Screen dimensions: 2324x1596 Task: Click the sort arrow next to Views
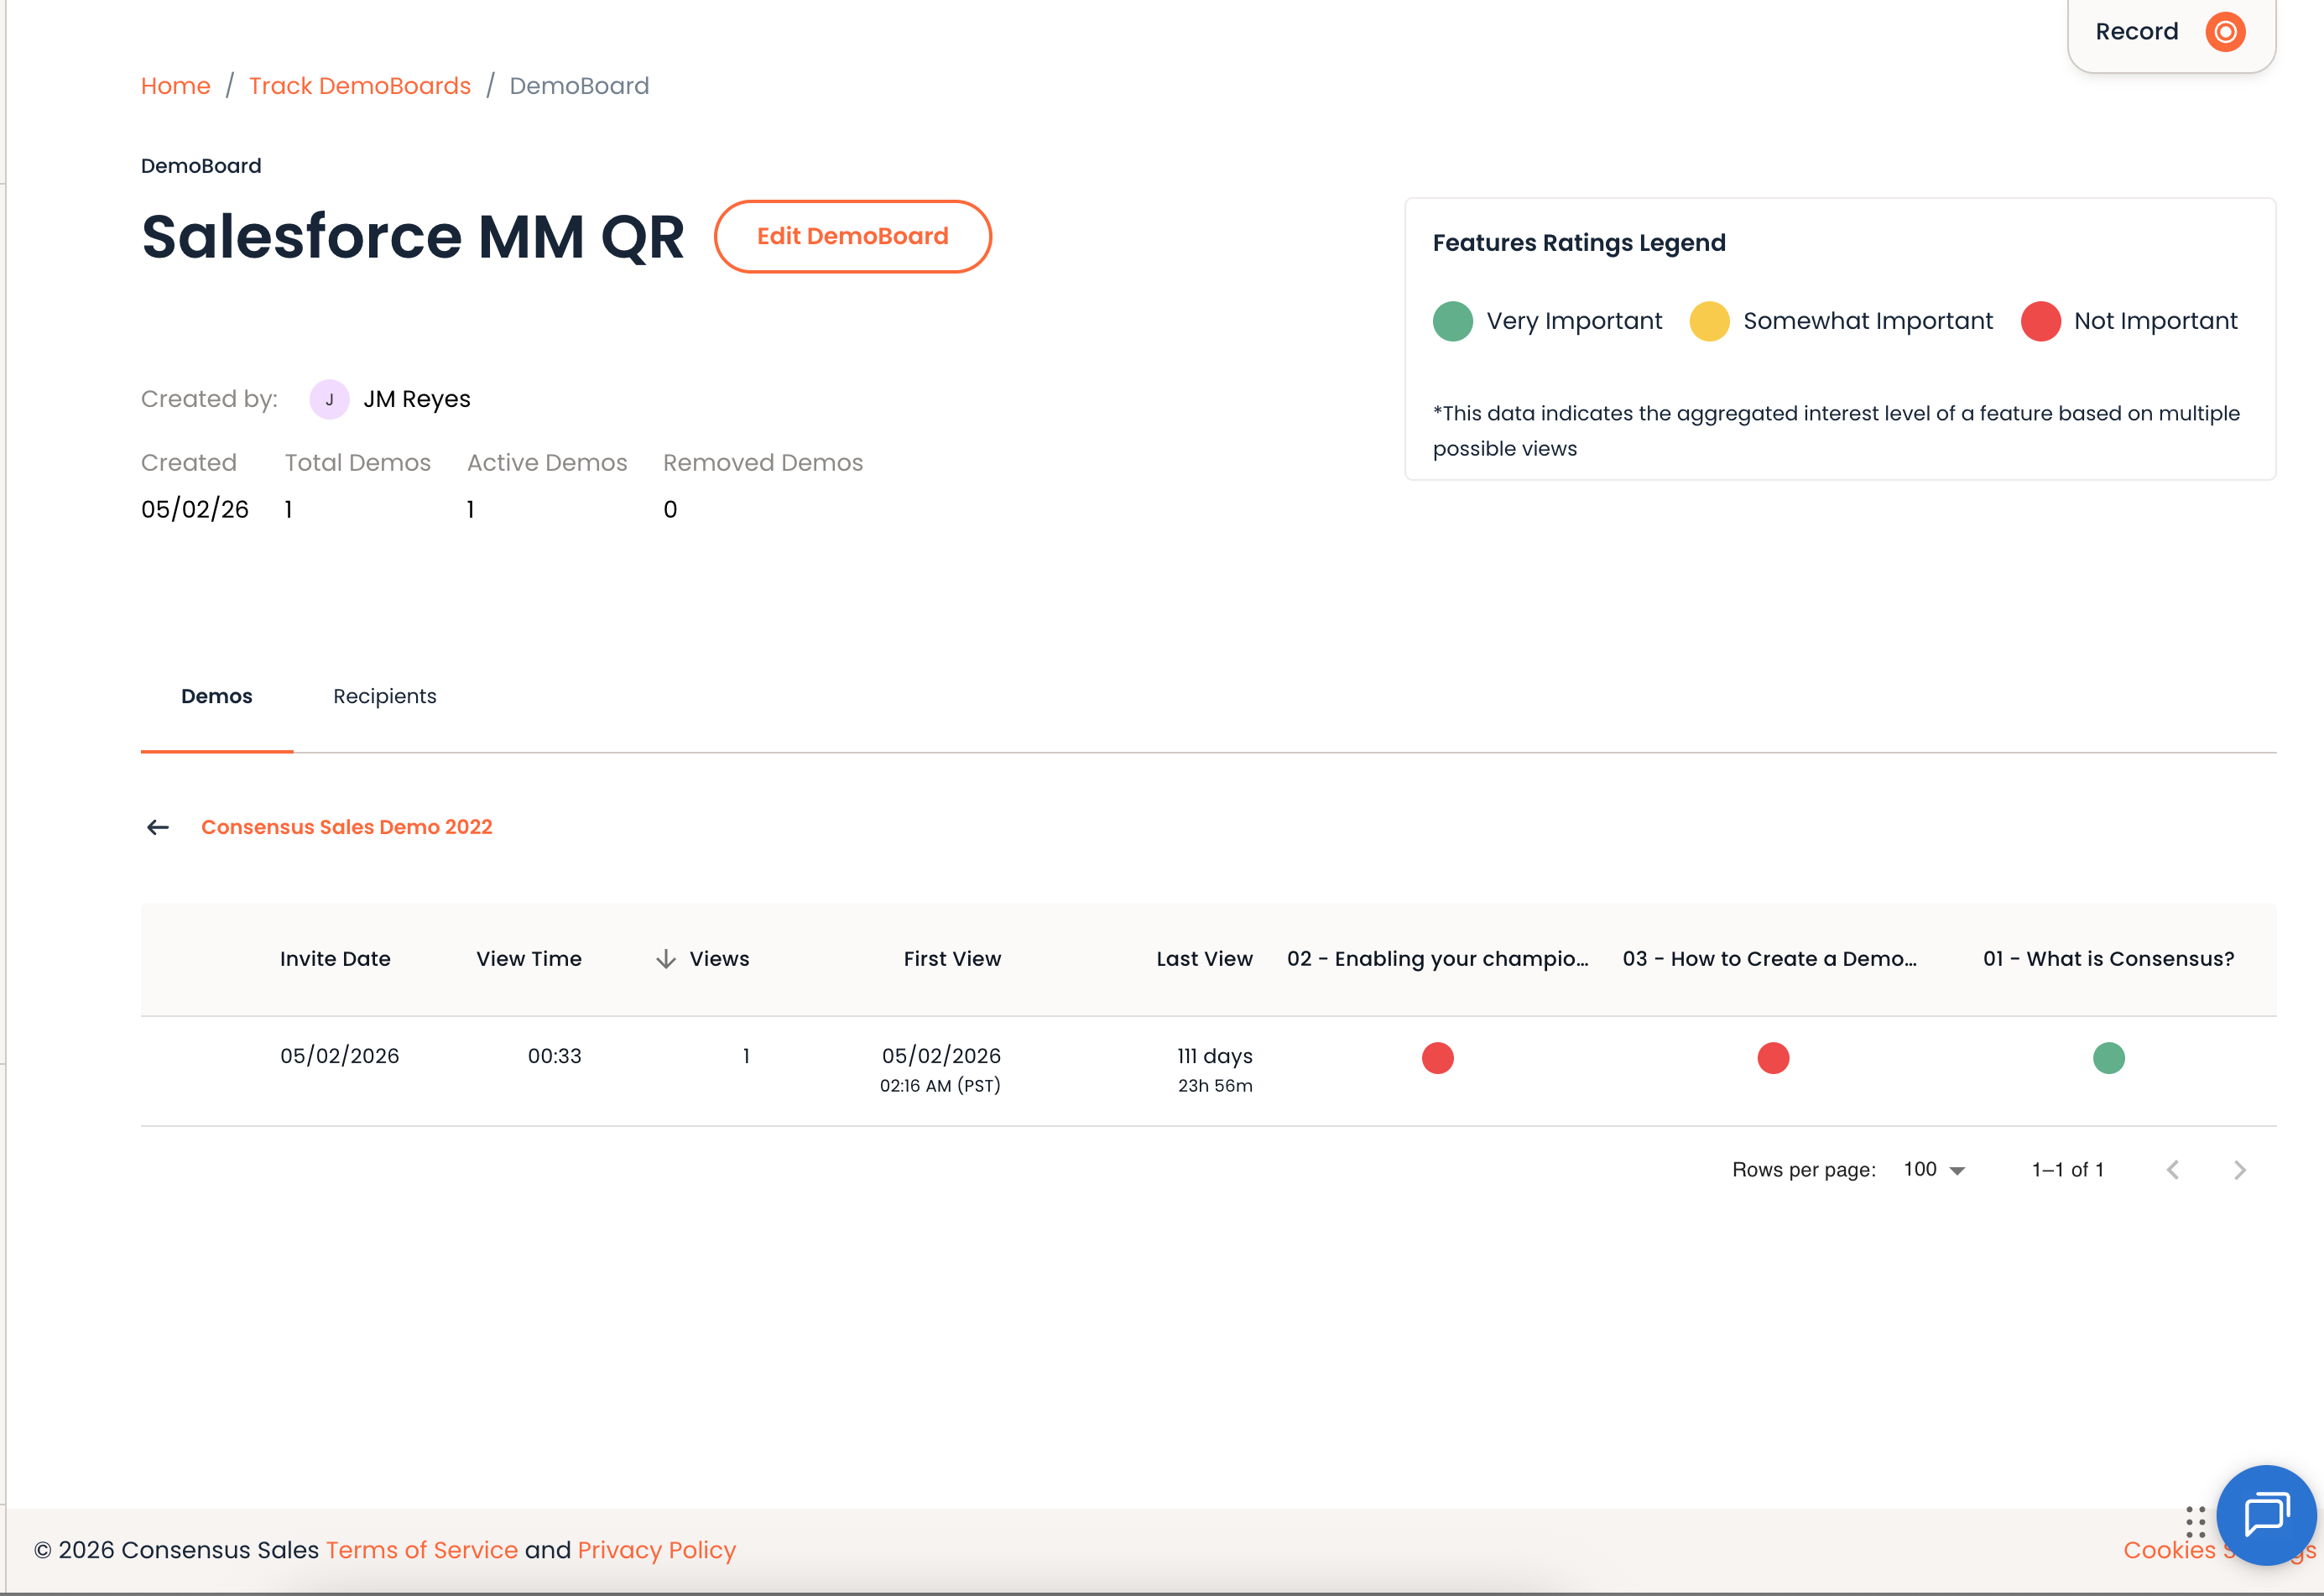coord(666,959)
